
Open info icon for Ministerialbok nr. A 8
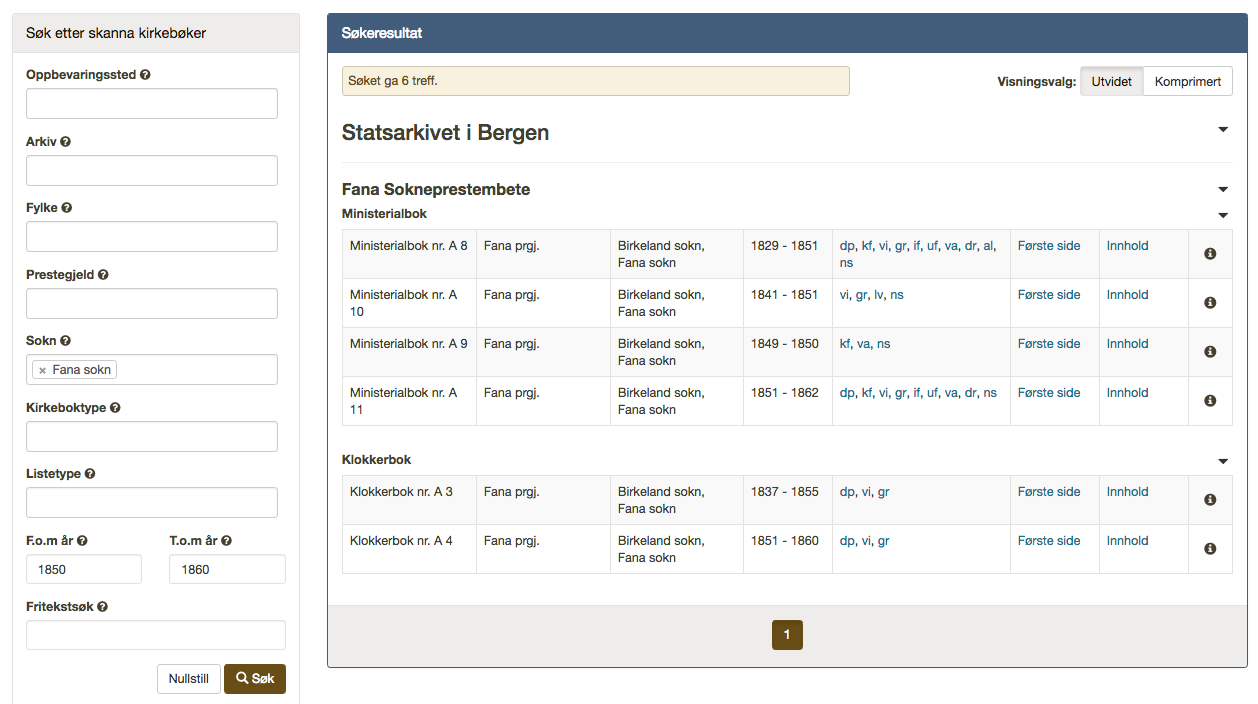pyautogui.click(x=1210, y=254)
